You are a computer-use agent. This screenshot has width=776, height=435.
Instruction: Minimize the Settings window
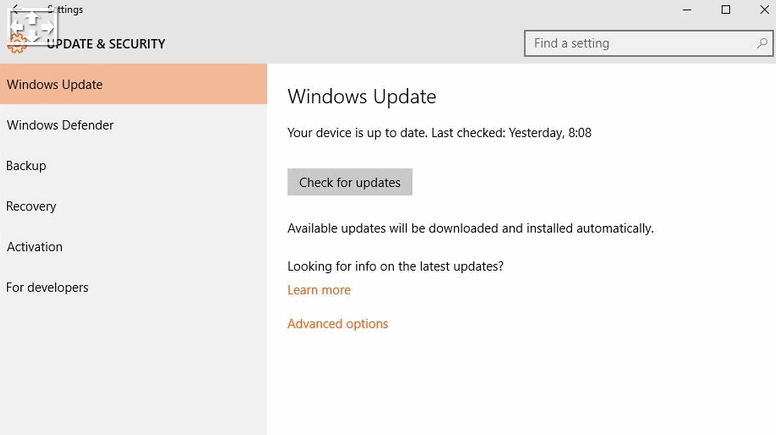tap(686, 10)
